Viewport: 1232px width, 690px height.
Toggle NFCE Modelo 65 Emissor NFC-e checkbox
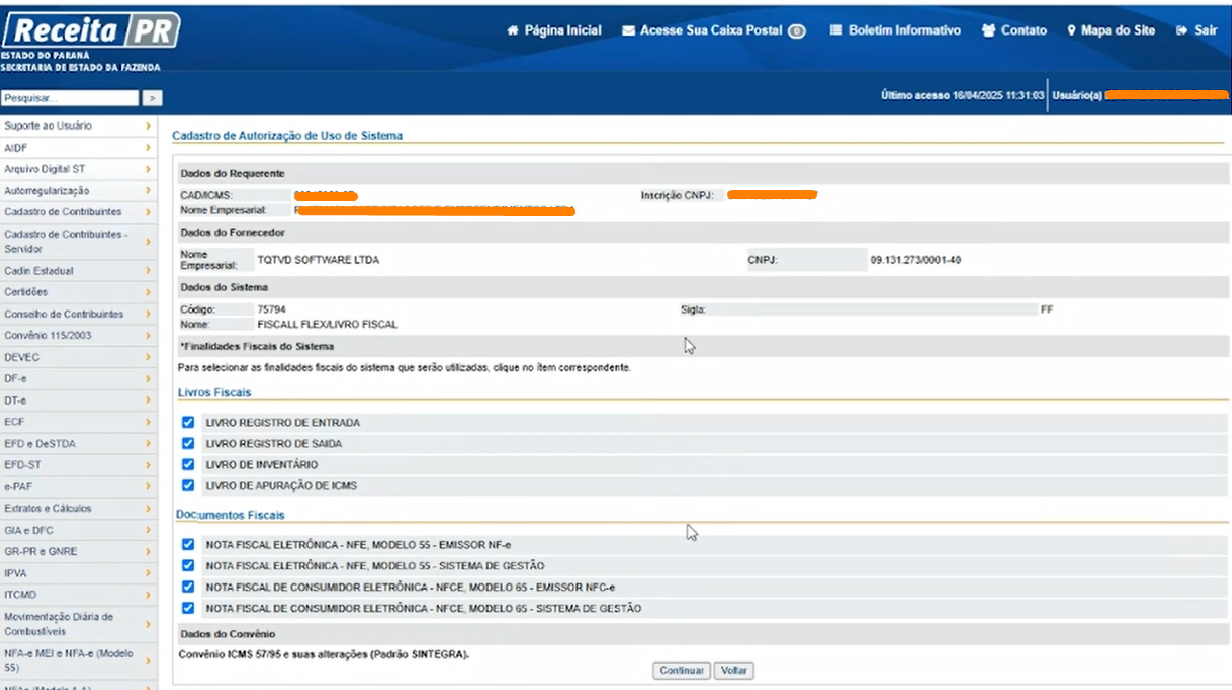point(188,587)
